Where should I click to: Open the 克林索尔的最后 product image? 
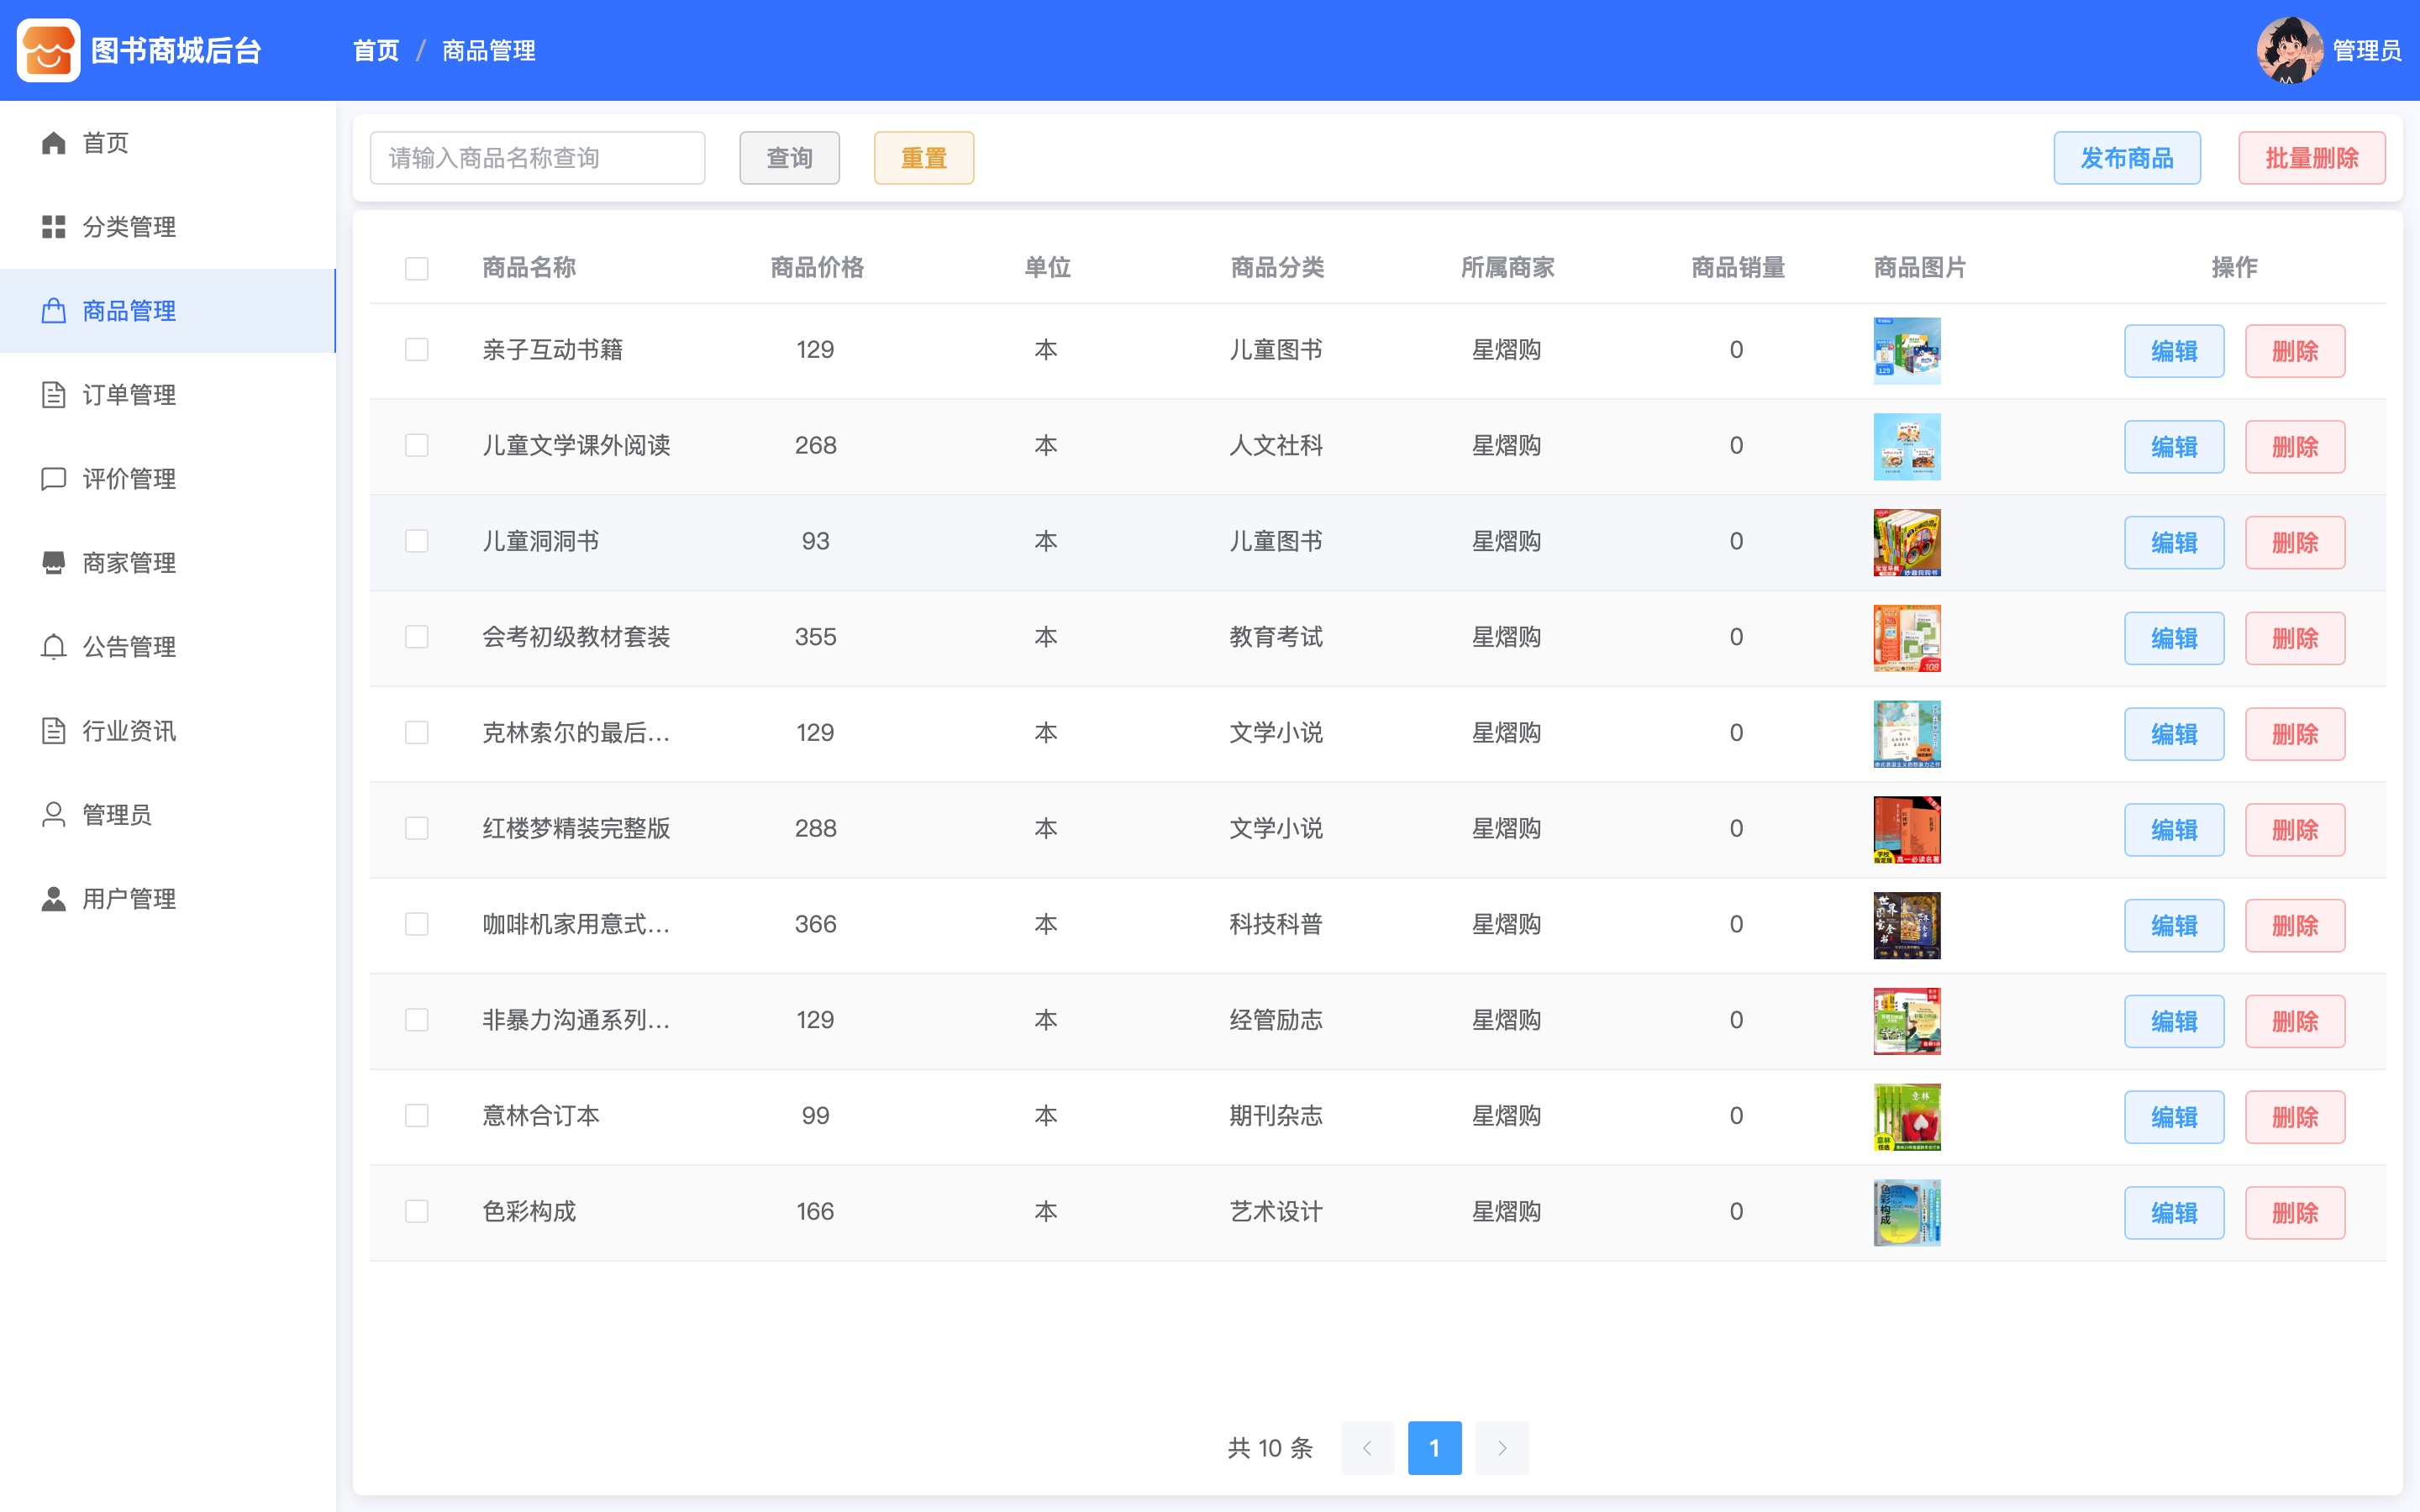[1906, 734]
